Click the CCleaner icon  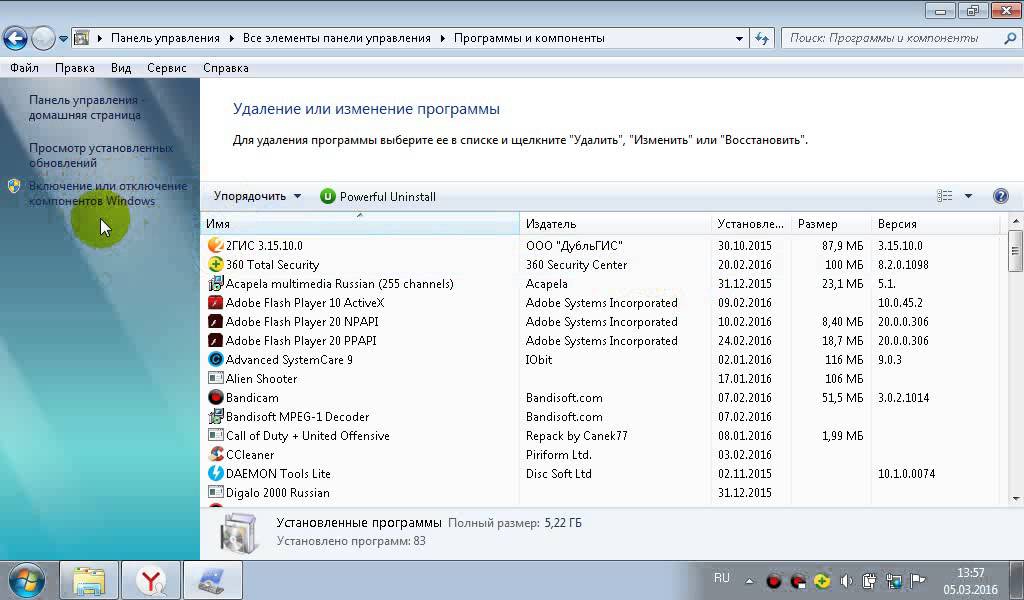[x=216, y=454]
